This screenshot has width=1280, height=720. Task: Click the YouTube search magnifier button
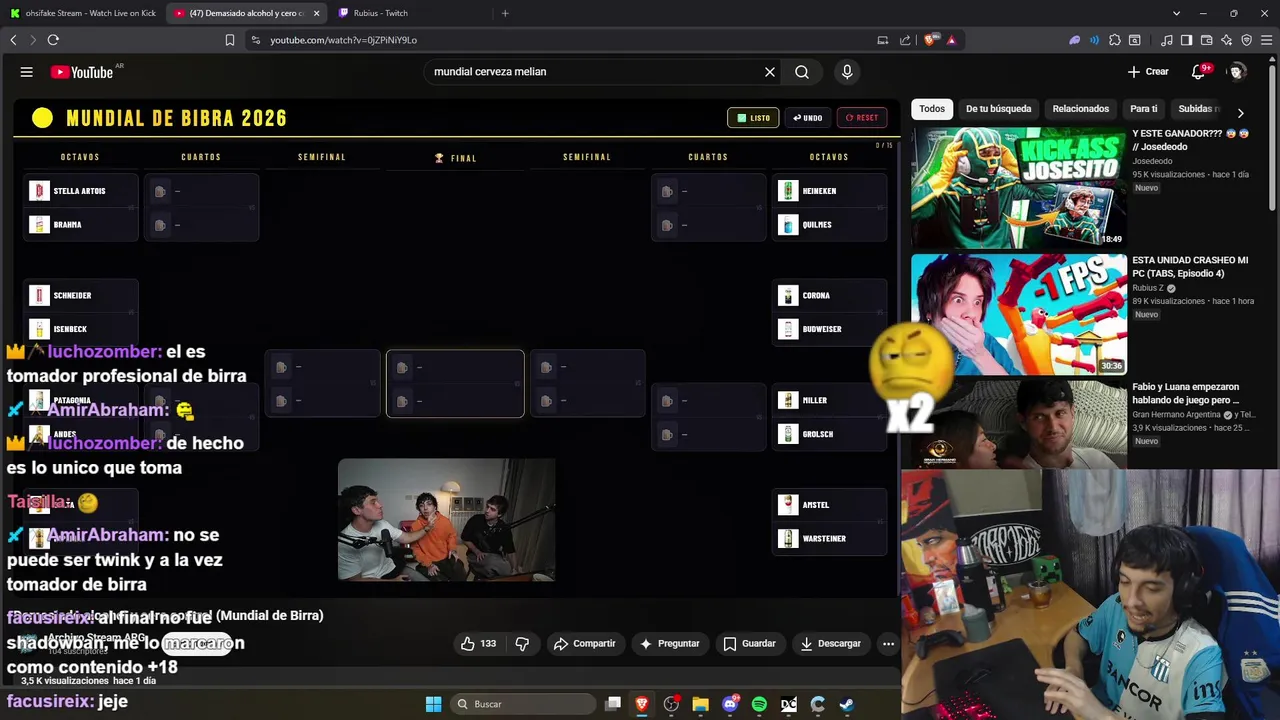coord(802,72)
